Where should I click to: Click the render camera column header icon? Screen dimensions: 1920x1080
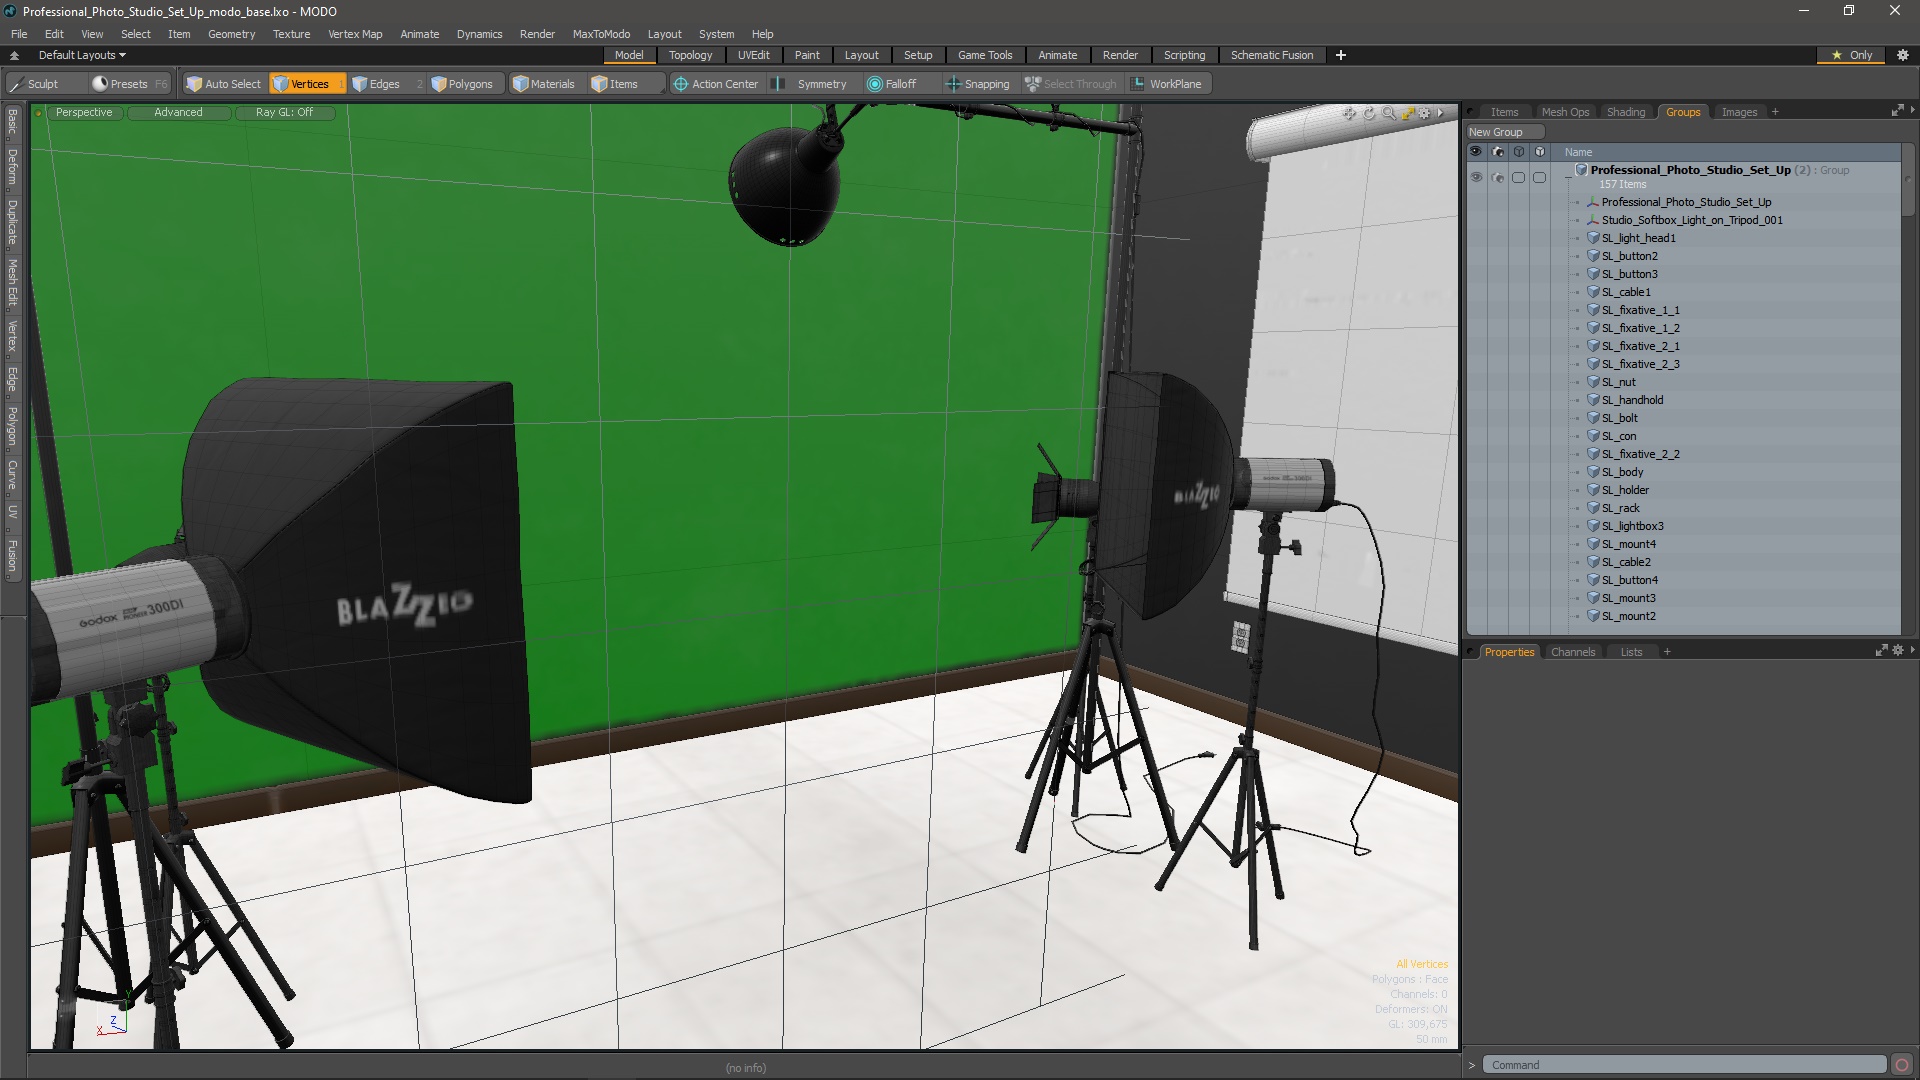click(x=1497, y=152)
